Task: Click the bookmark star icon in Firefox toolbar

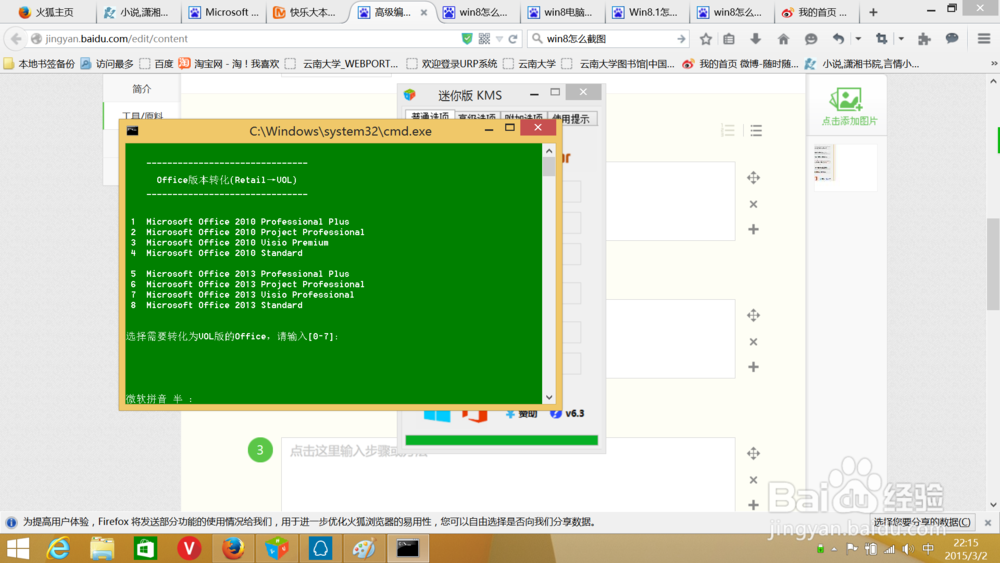Action: coord(705,39)
